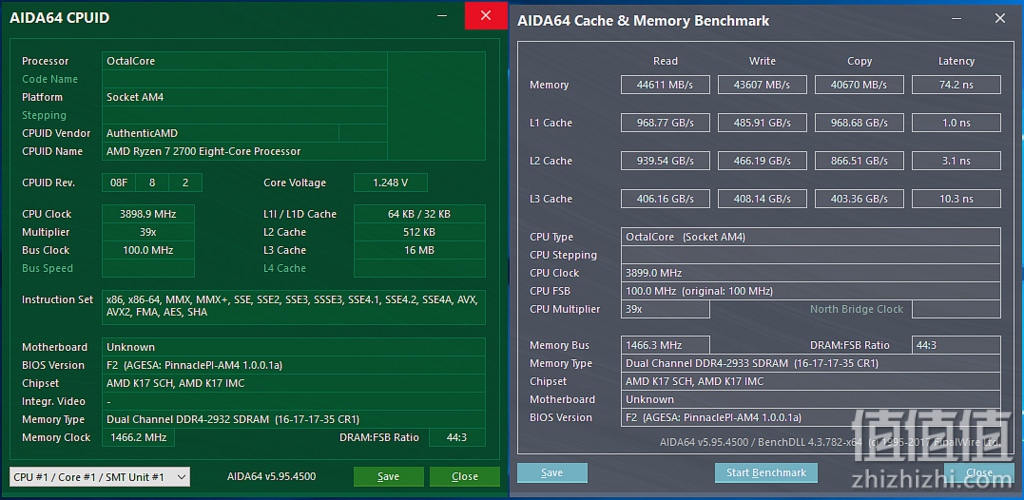Select CPUID Rev. 08F cell
The width and height of the screenshot is (1024, 500).
(119, 183)
